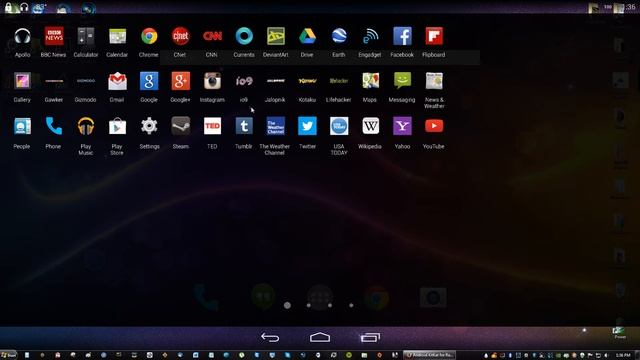Open Gmail

tap(118, 81)
